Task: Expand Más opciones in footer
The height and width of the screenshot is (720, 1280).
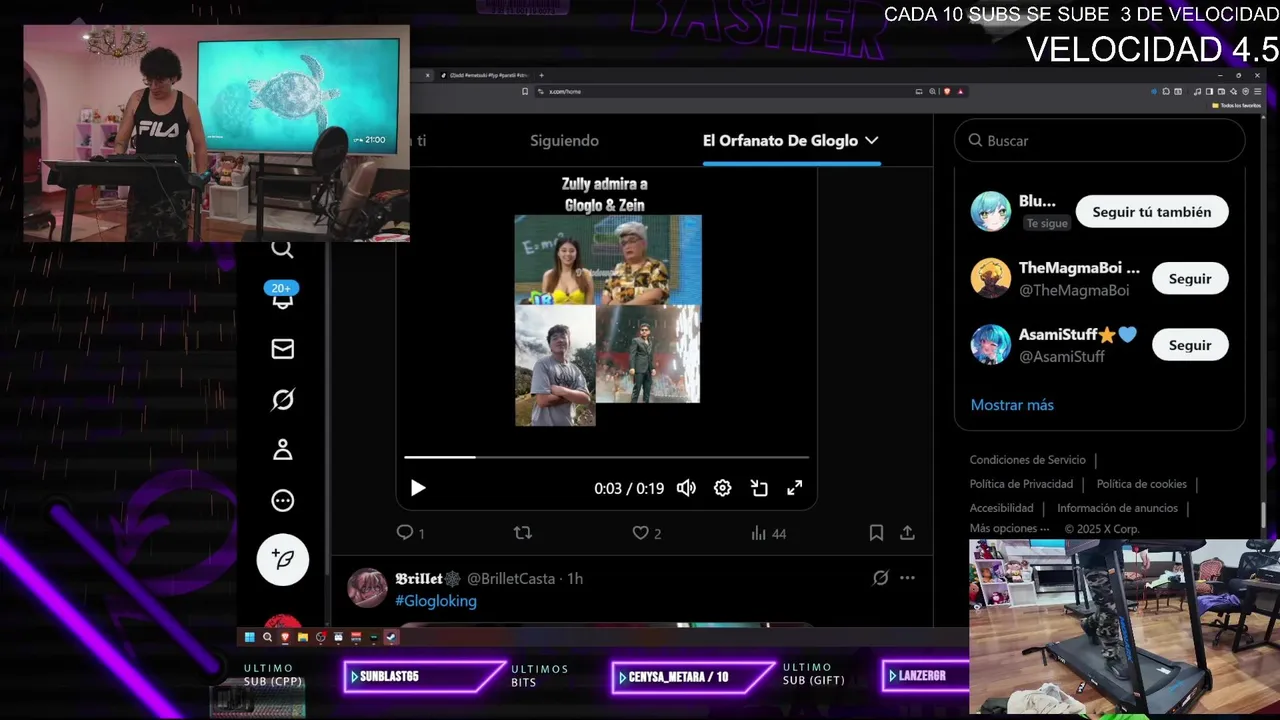Action: click(1009, 529)
